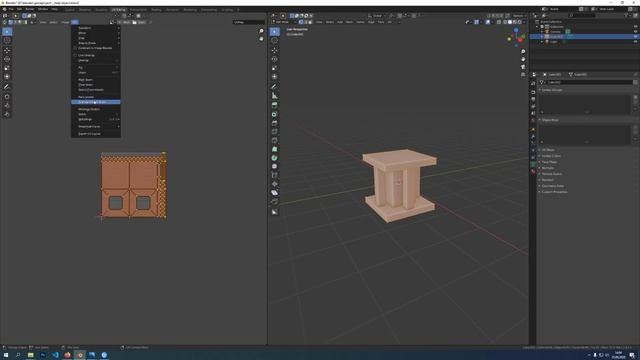Open File Explorer from the taskbar
This screenshot has height=360, width=640.
[30, 355]
